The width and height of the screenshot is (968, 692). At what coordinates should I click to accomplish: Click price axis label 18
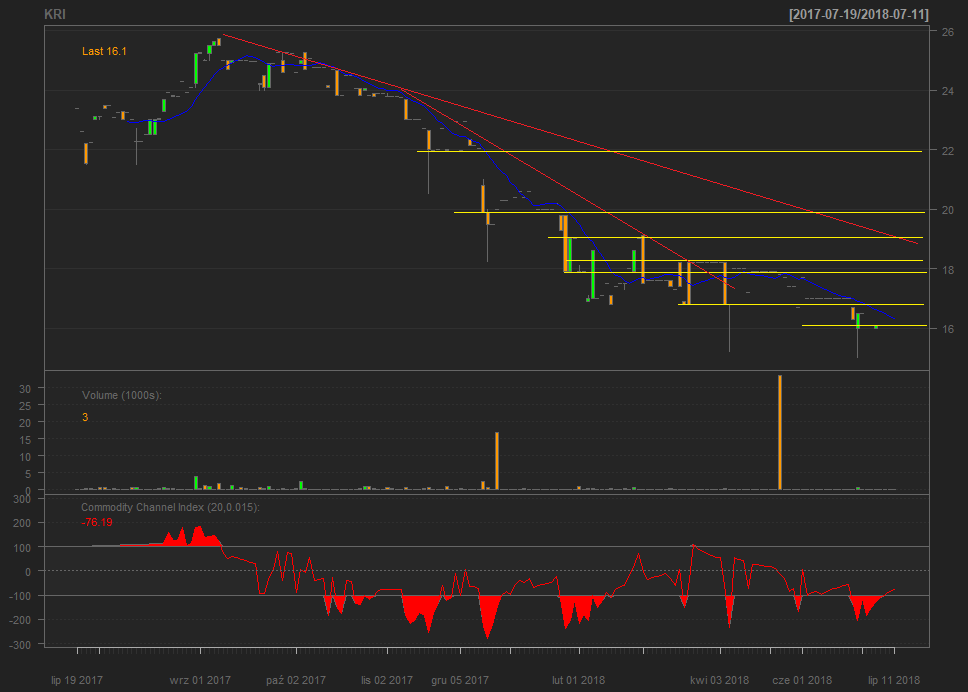pos(948,270)
